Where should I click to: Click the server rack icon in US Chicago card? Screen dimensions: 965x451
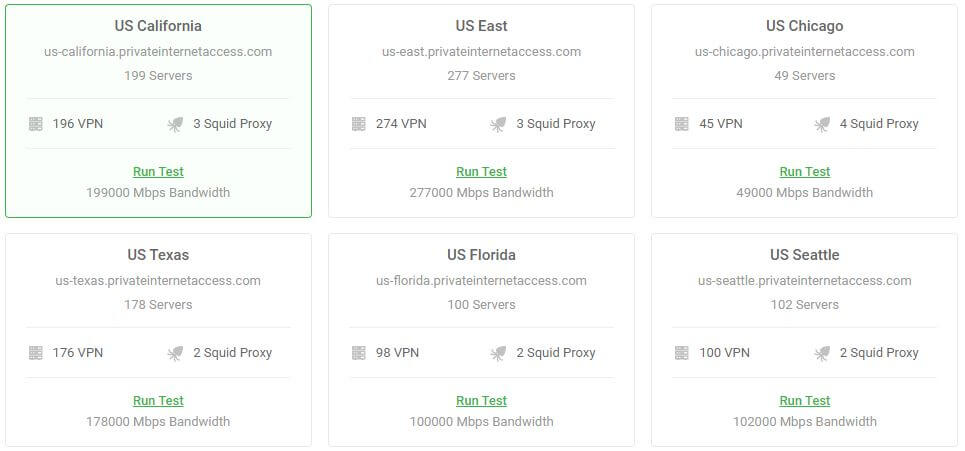click(682, 124)
